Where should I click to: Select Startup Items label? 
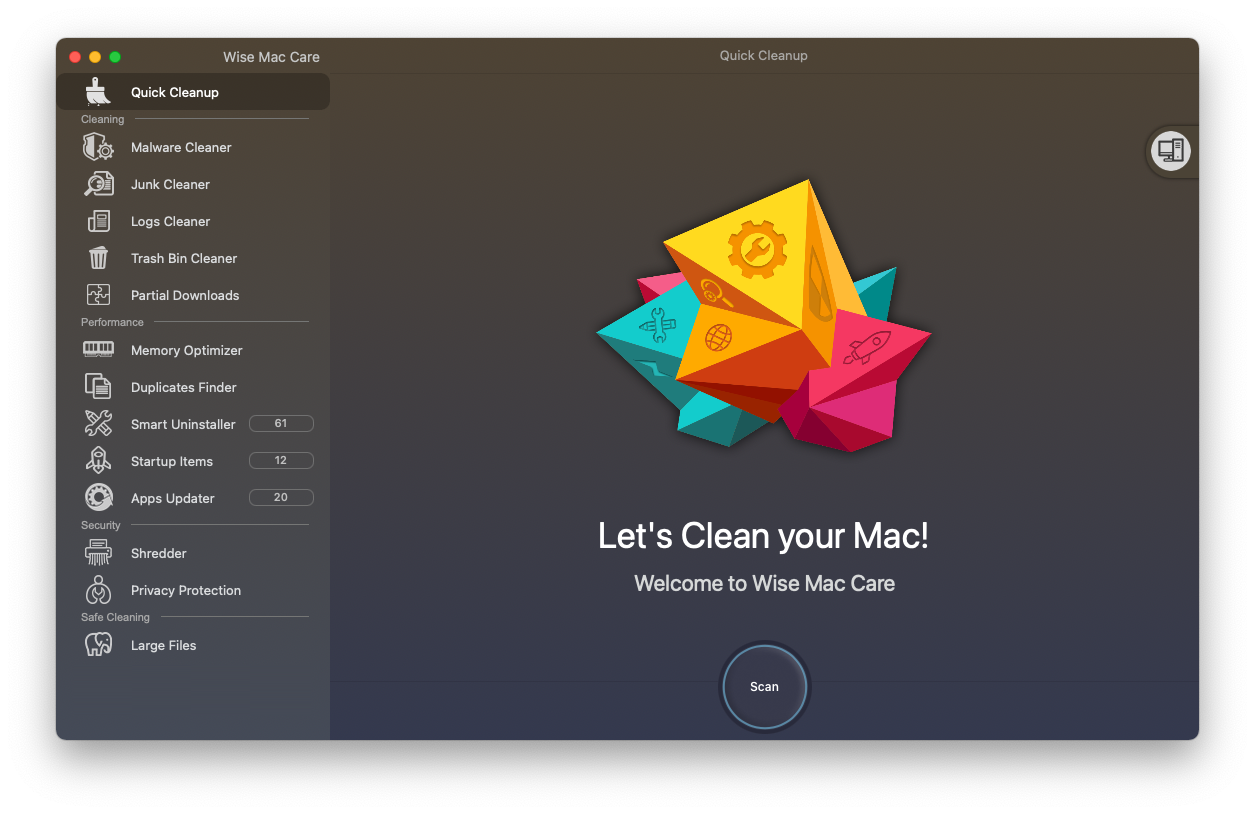[172, 461]
